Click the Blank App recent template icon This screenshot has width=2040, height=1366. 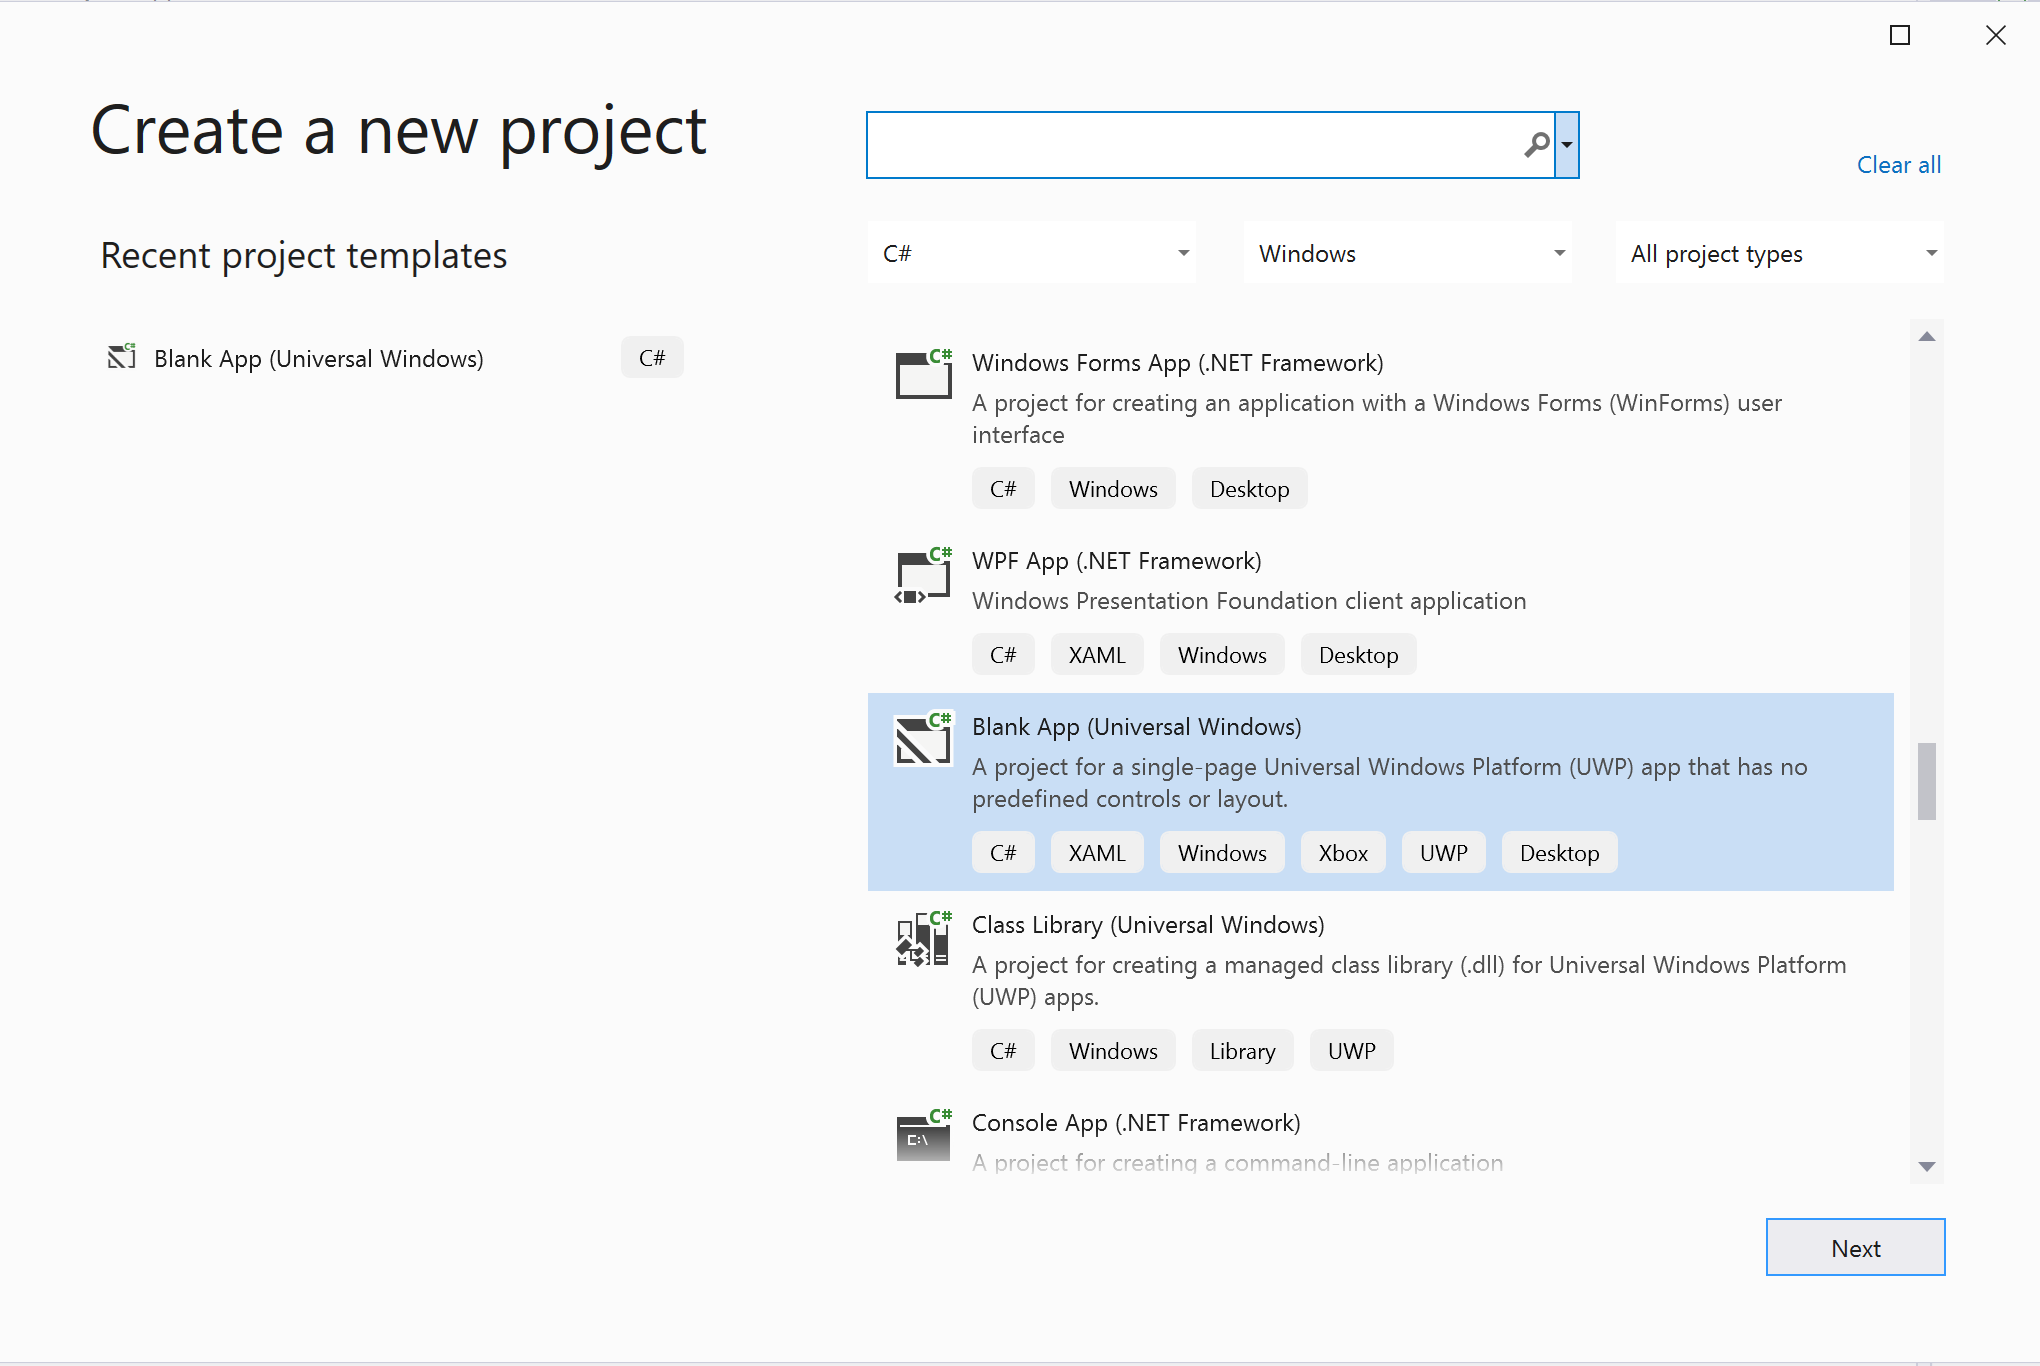pos(122,358)
